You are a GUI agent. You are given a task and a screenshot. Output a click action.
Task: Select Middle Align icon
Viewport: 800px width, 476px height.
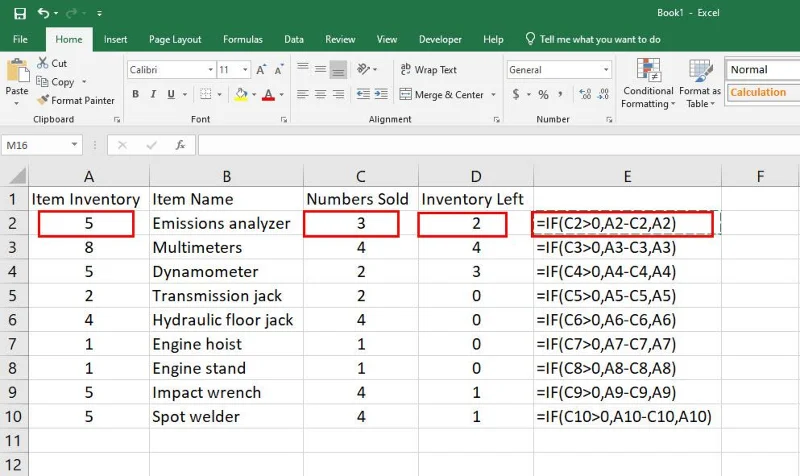[320, 69]
